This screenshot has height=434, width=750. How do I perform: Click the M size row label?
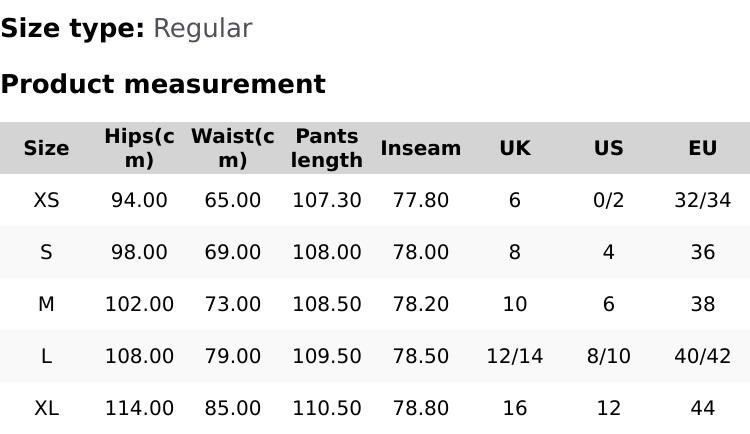tap(46, 304)
